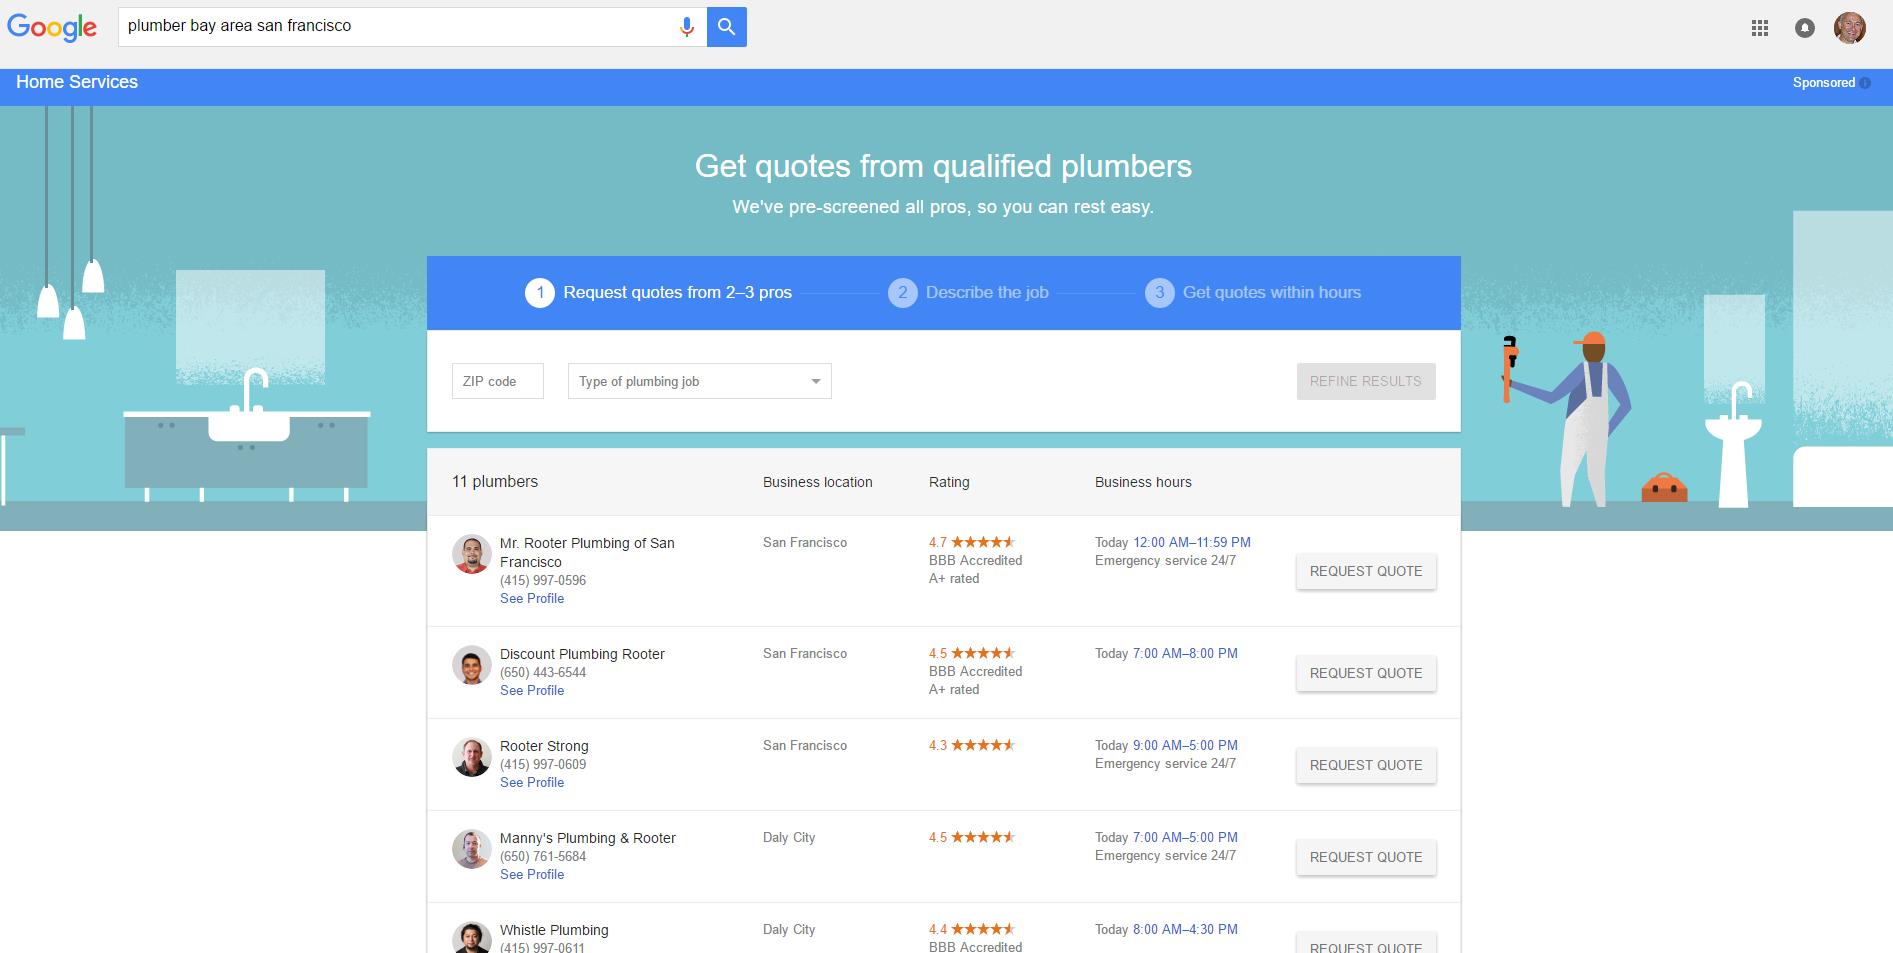
Task: Click step 2 circle icon
Action: (903, 293)
